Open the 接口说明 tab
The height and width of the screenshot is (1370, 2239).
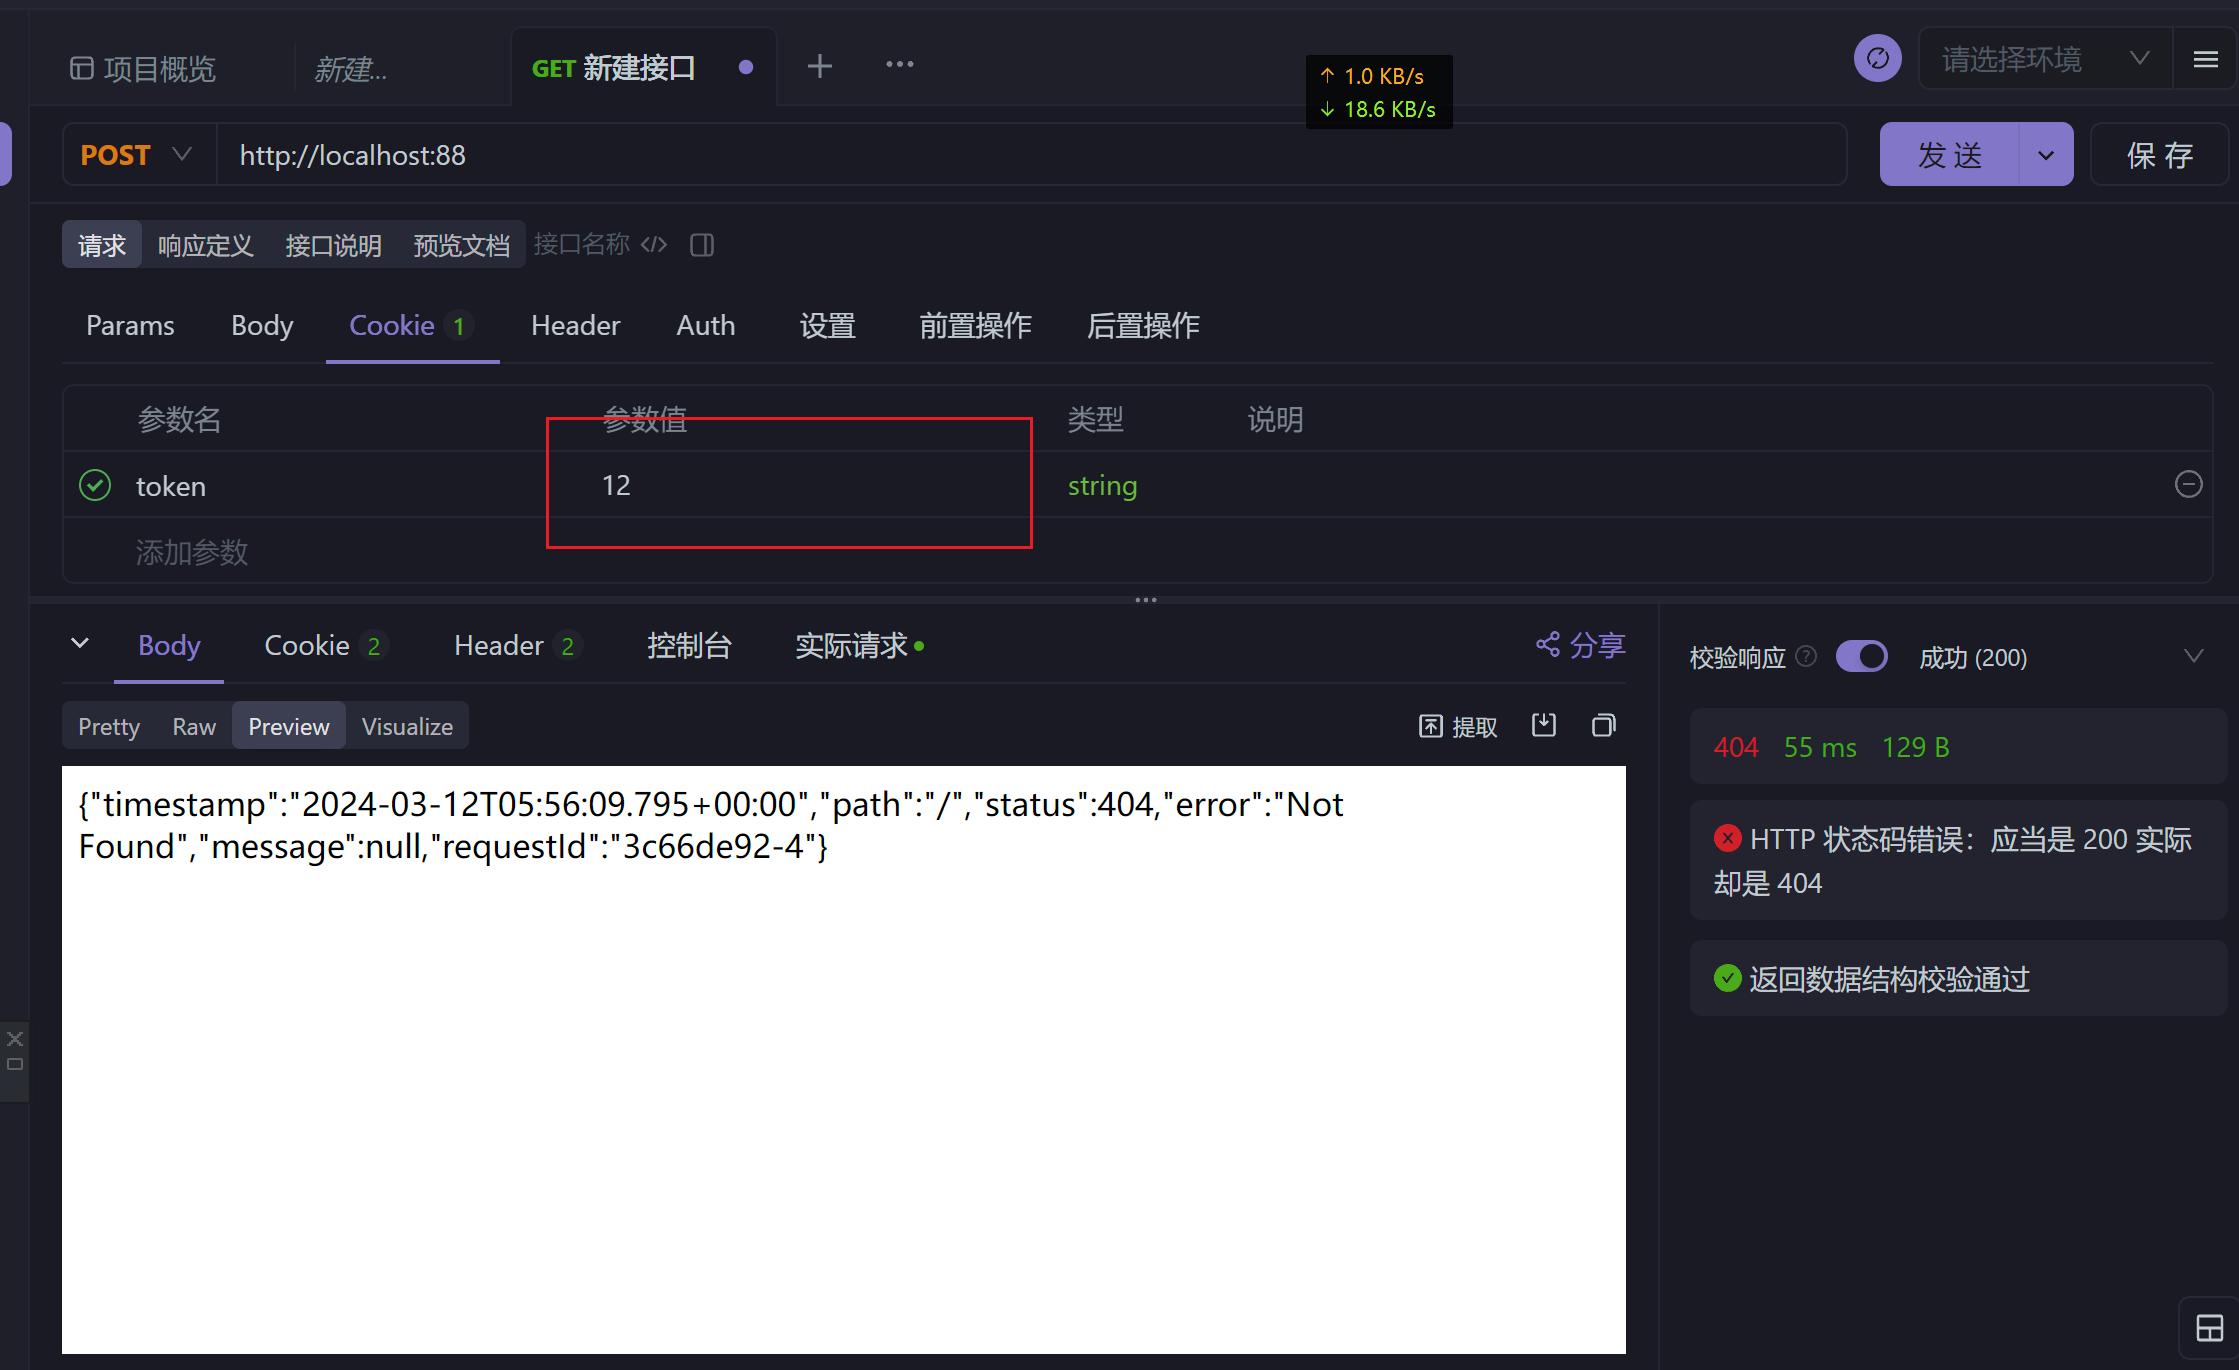333,245
